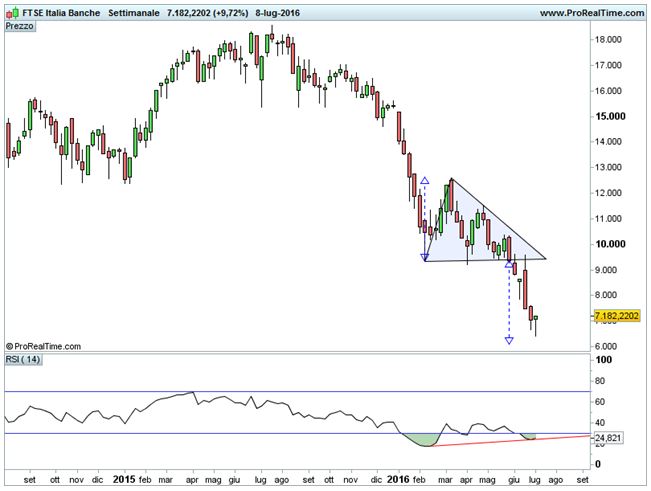Image resolution: width=651 pixels, height=491 pixels.
Task: Click the 11.000 price axis label
Action: click(x=608, y=218)
